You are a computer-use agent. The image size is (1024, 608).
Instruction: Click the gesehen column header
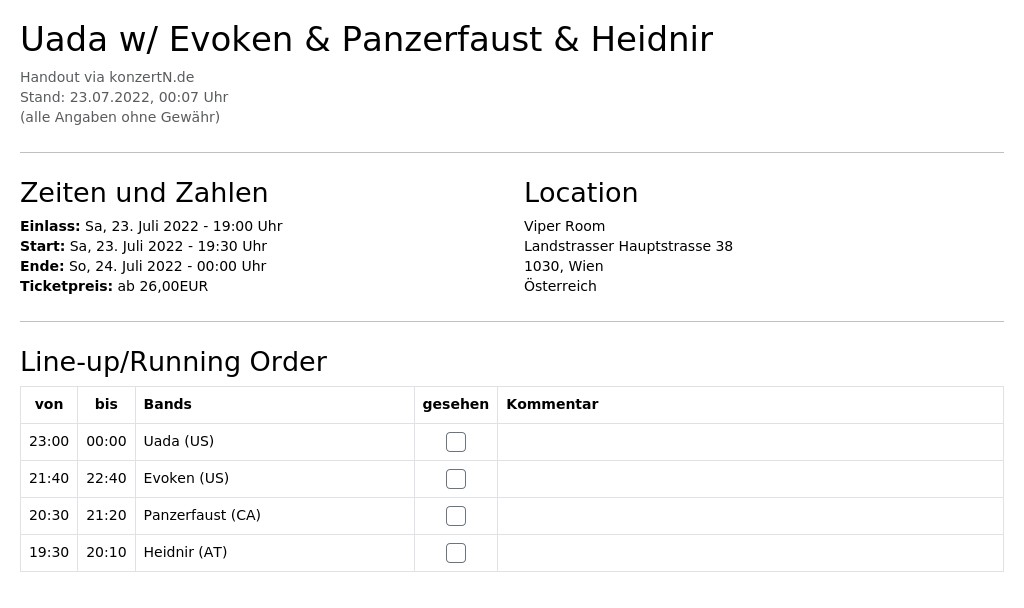coord(456,404)
